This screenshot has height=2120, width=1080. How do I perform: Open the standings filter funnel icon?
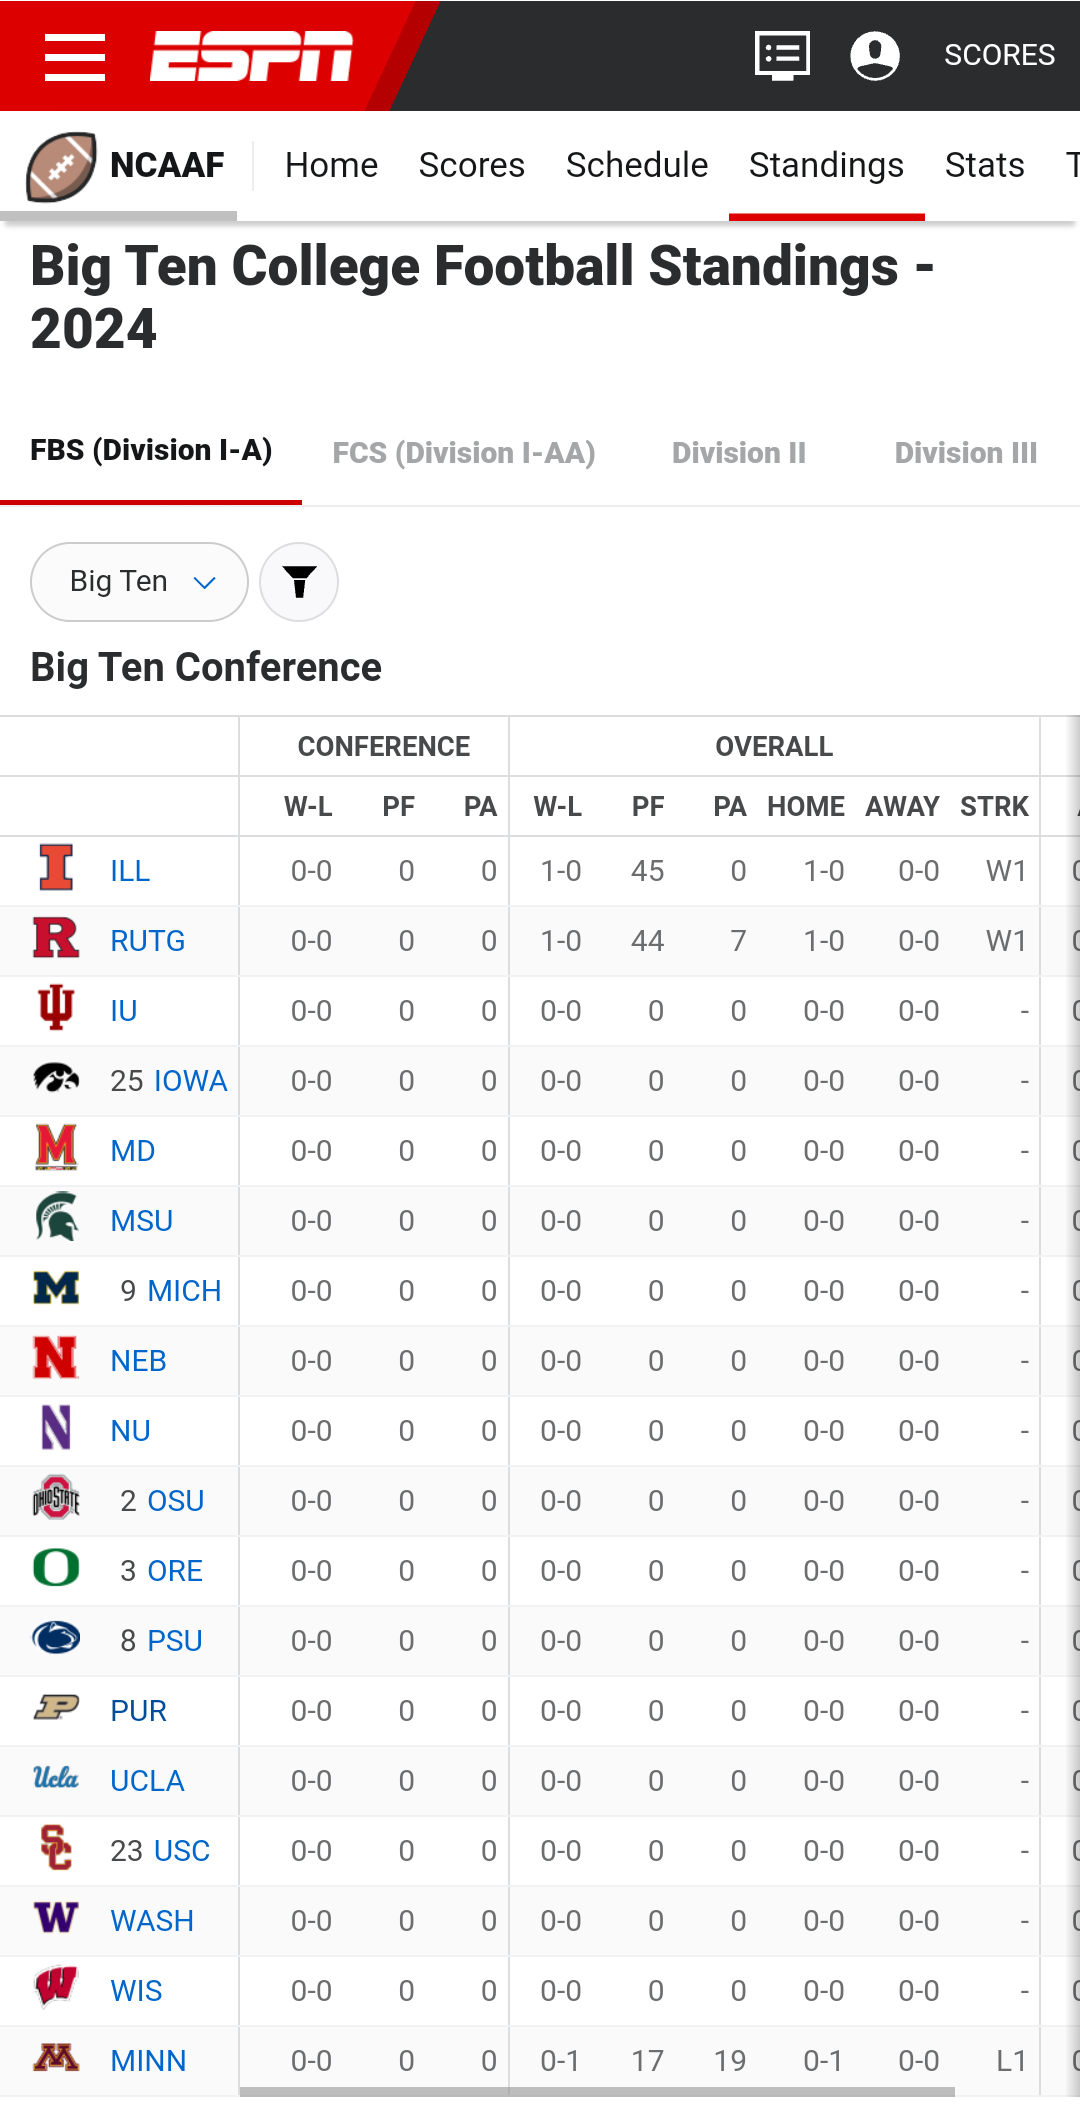coord(299,582)
